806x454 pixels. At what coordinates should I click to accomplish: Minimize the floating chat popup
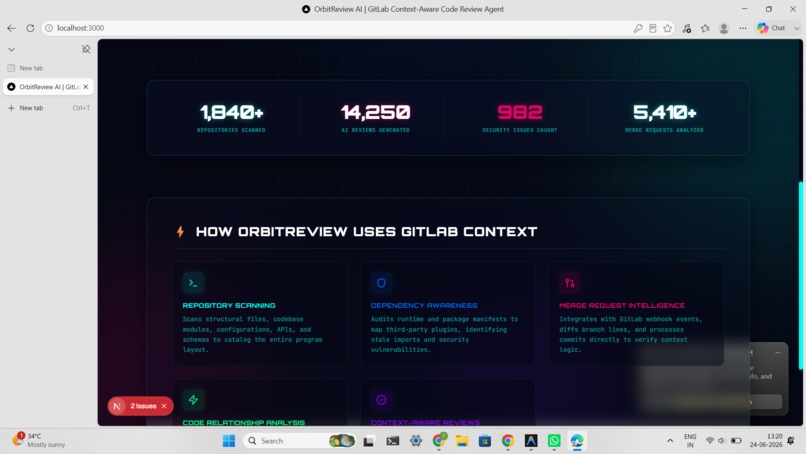click(x=778, y=353)
